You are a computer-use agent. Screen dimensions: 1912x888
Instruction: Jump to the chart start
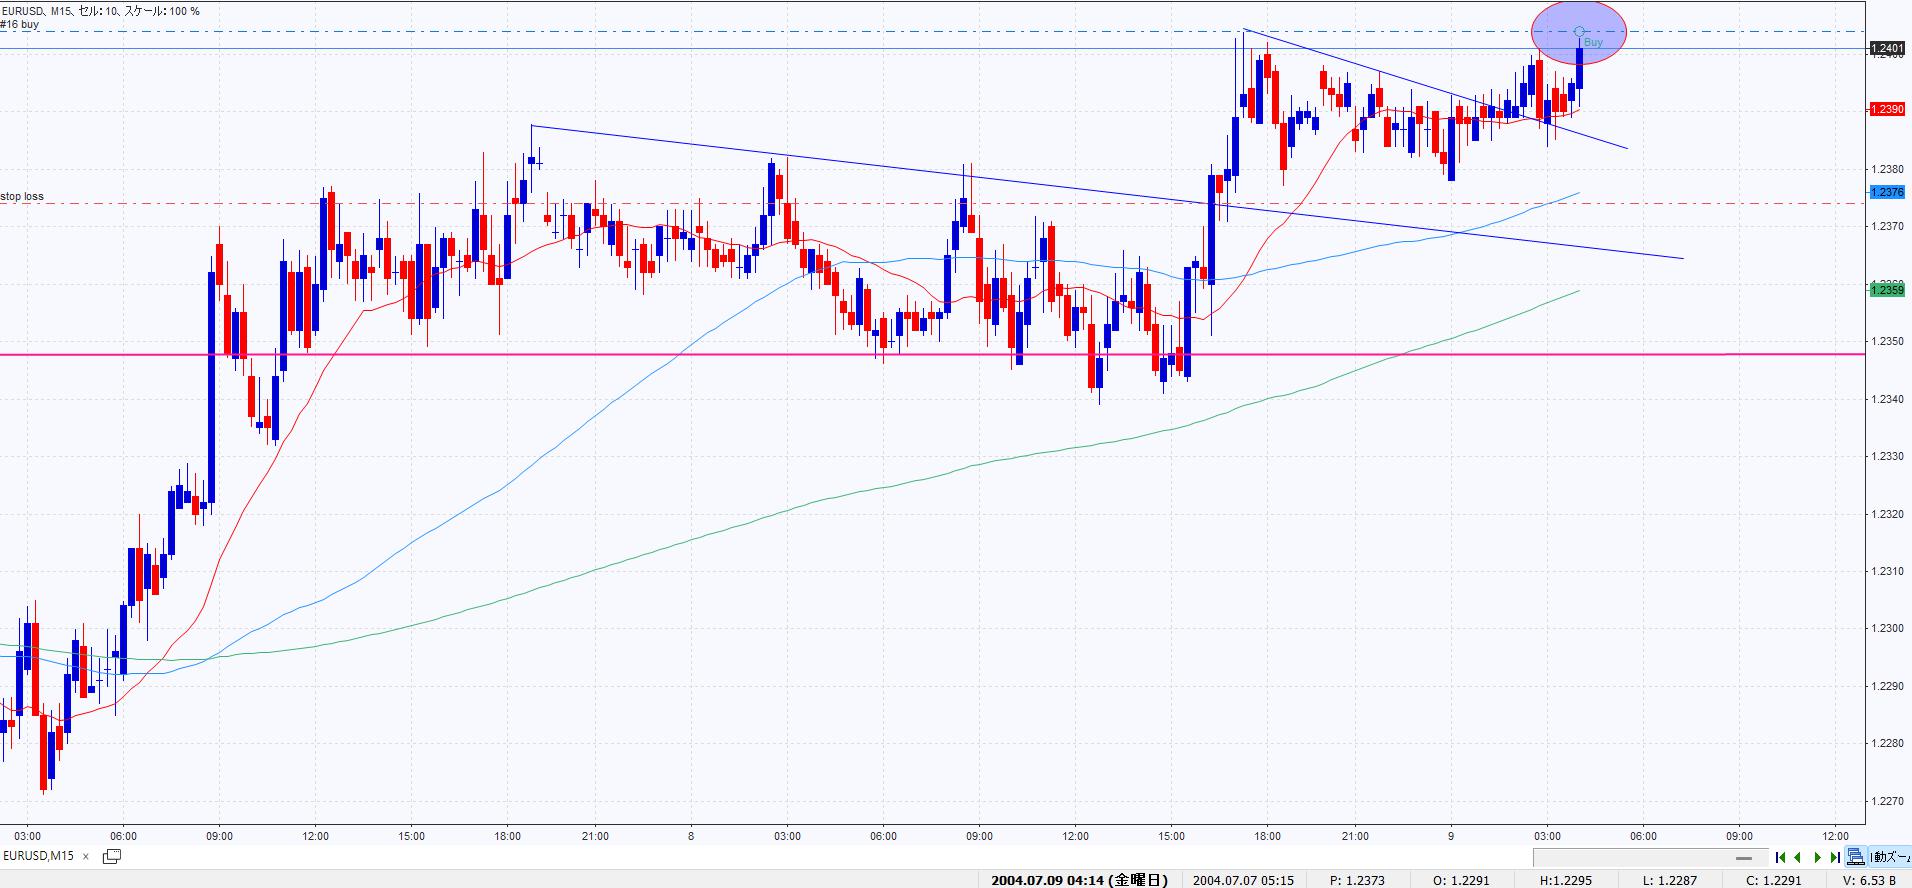coord(1781,857)
